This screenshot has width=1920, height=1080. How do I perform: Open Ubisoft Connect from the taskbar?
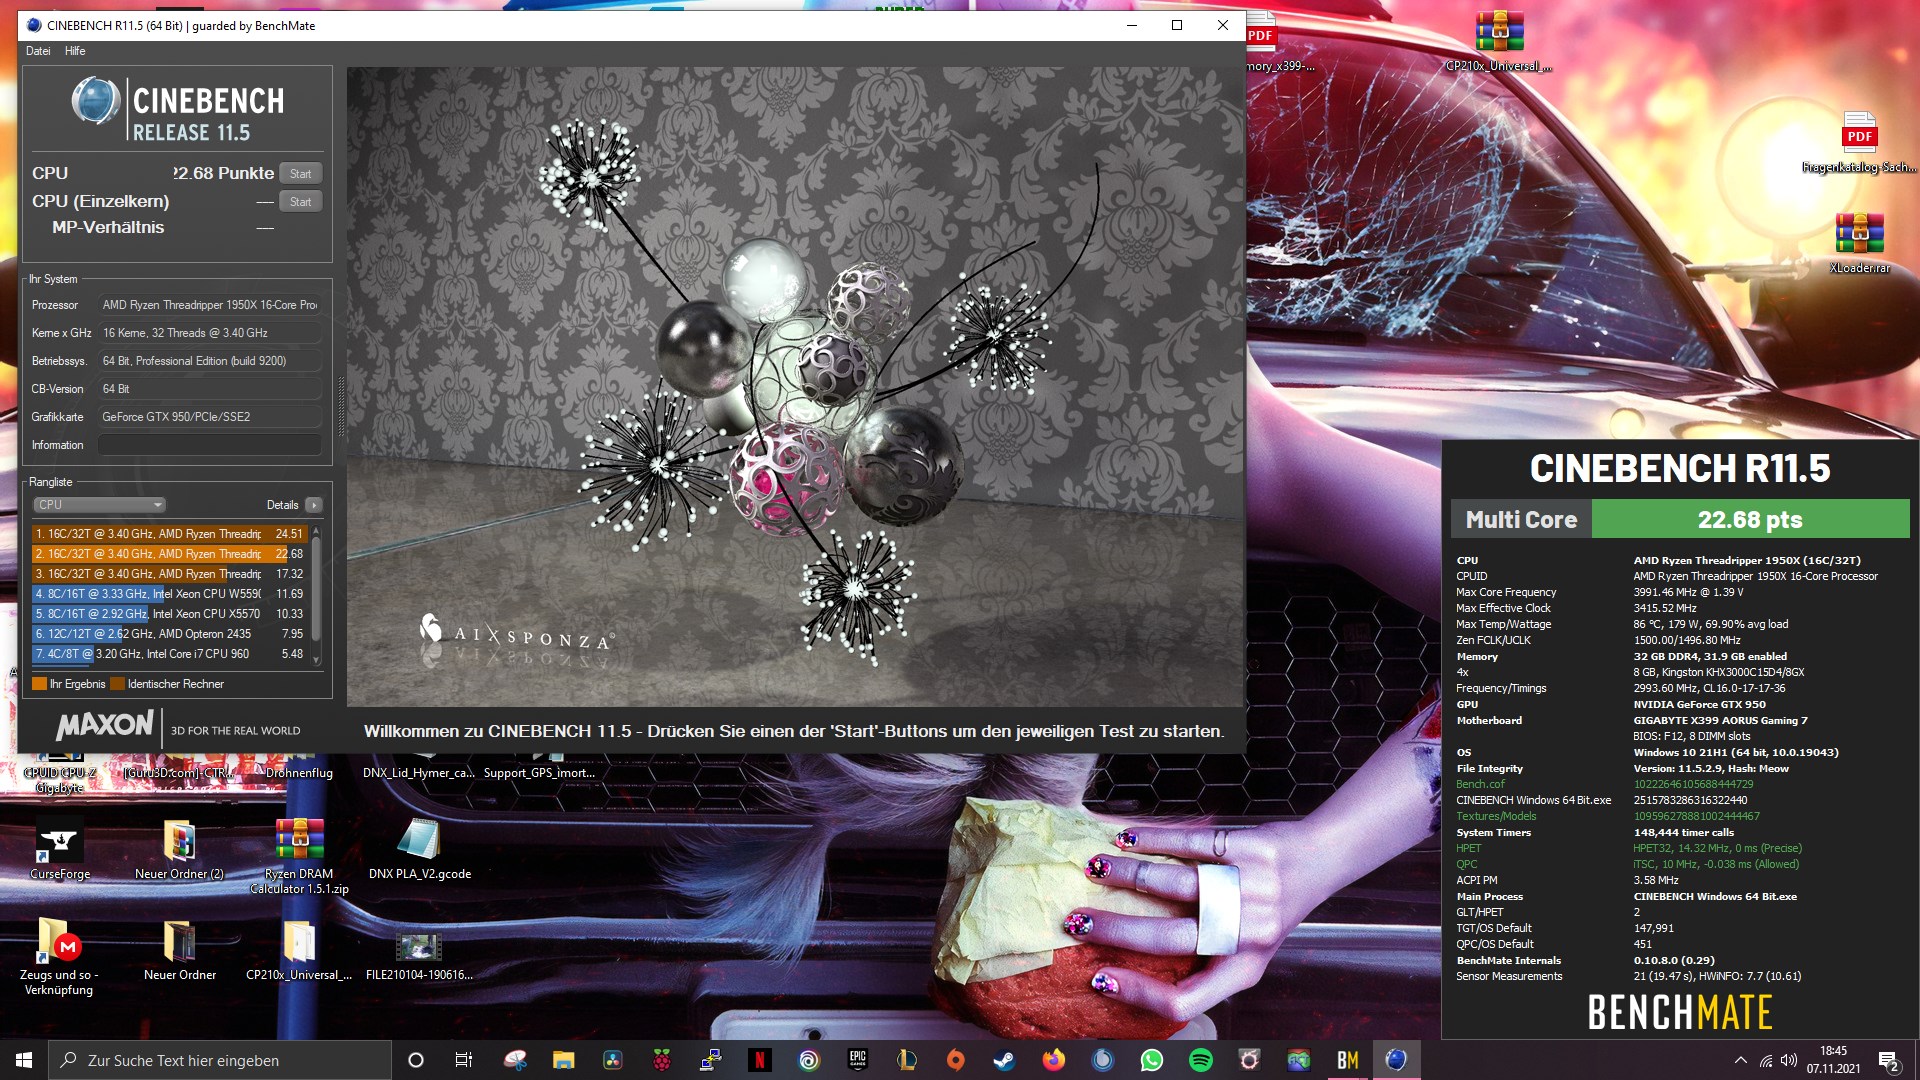click(x=808, y=1060)
